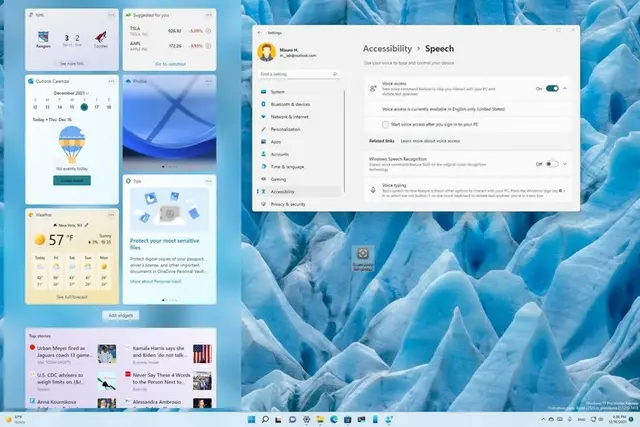Open Photos widget options menu
The width and height of the screenshot is (640, 427).
coord(209,81)
